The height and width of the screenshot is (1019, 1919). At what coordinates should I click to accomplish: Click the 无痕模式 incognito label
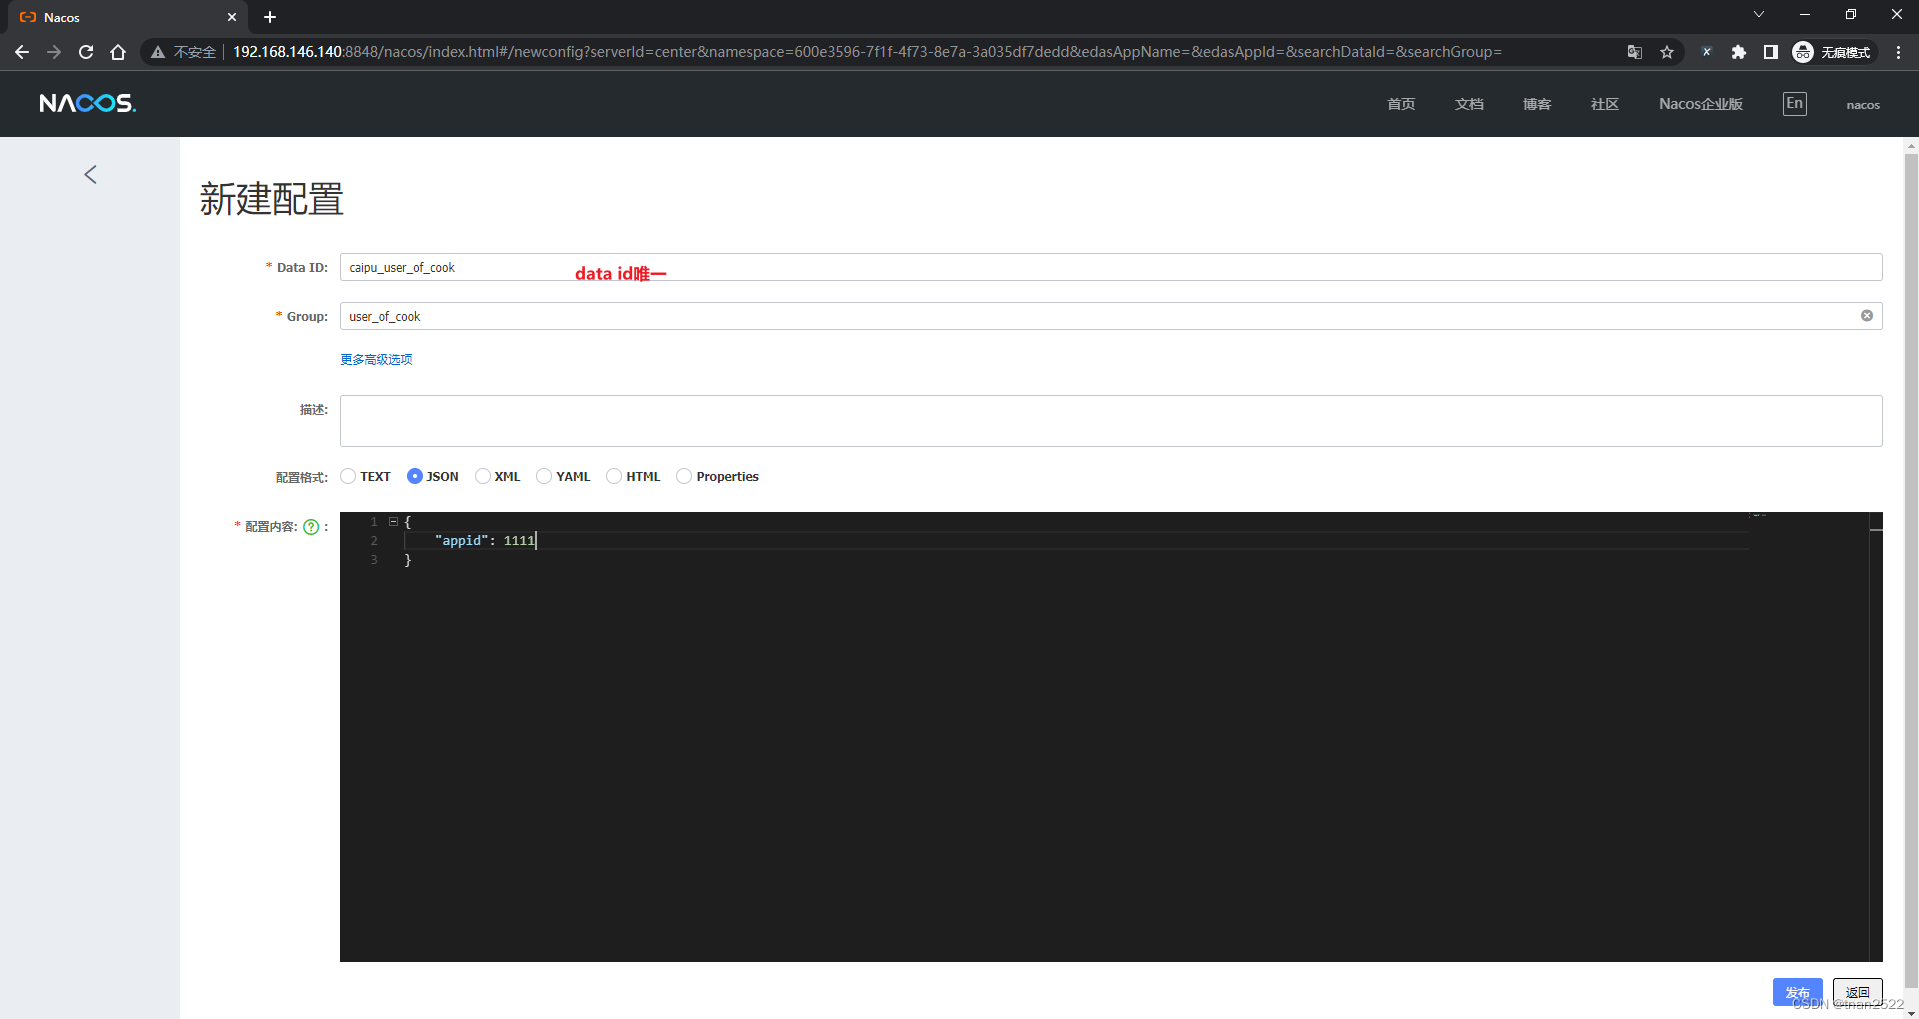click(1845, 52)
